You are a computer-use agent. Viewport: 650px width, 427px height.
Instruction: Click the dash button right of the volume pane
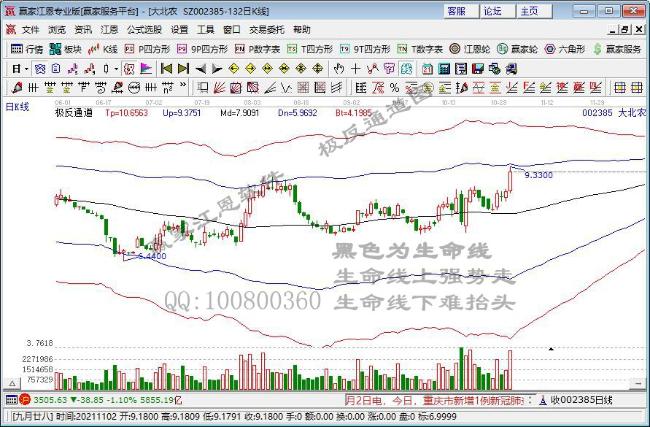637,384
